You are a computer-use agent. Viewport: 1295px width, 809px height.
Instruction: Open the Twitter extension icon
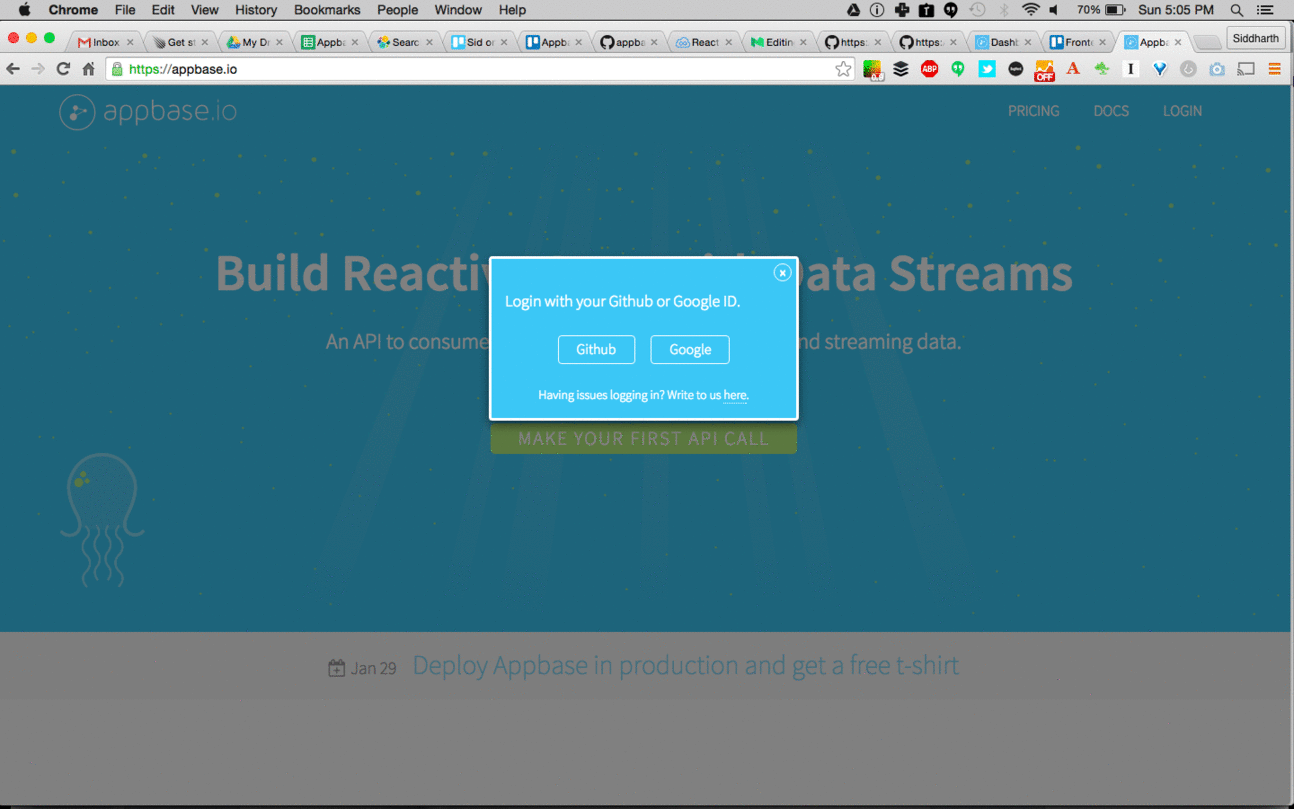[987, 69]
